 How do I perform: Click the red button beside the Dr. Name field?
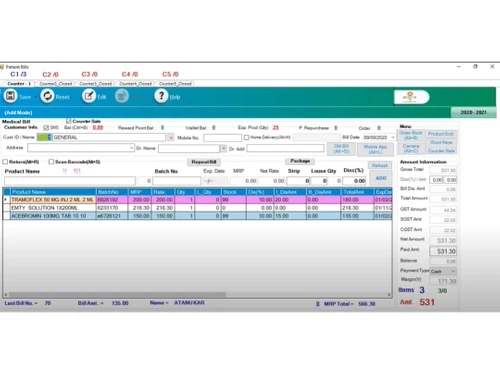pyautogui.click(x=224, y=148)
